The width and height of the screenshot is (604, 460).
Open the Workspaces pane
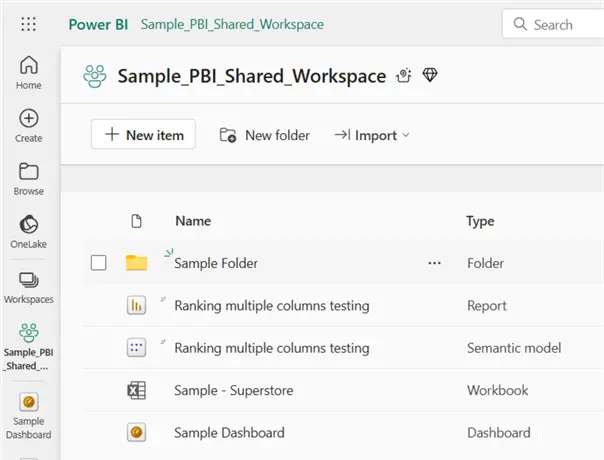[29, 287]
